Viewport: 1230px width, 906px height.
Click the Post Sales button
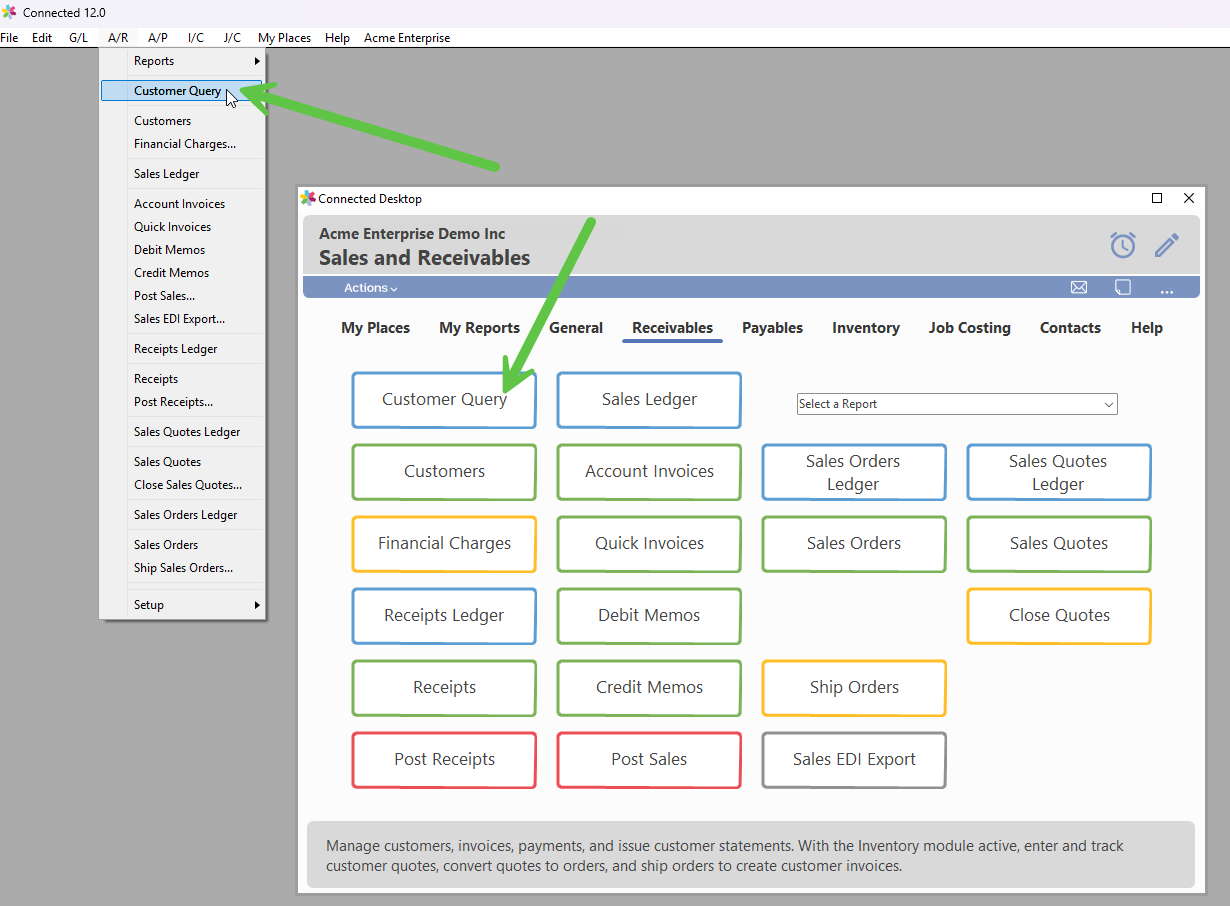tap(649, 760)
